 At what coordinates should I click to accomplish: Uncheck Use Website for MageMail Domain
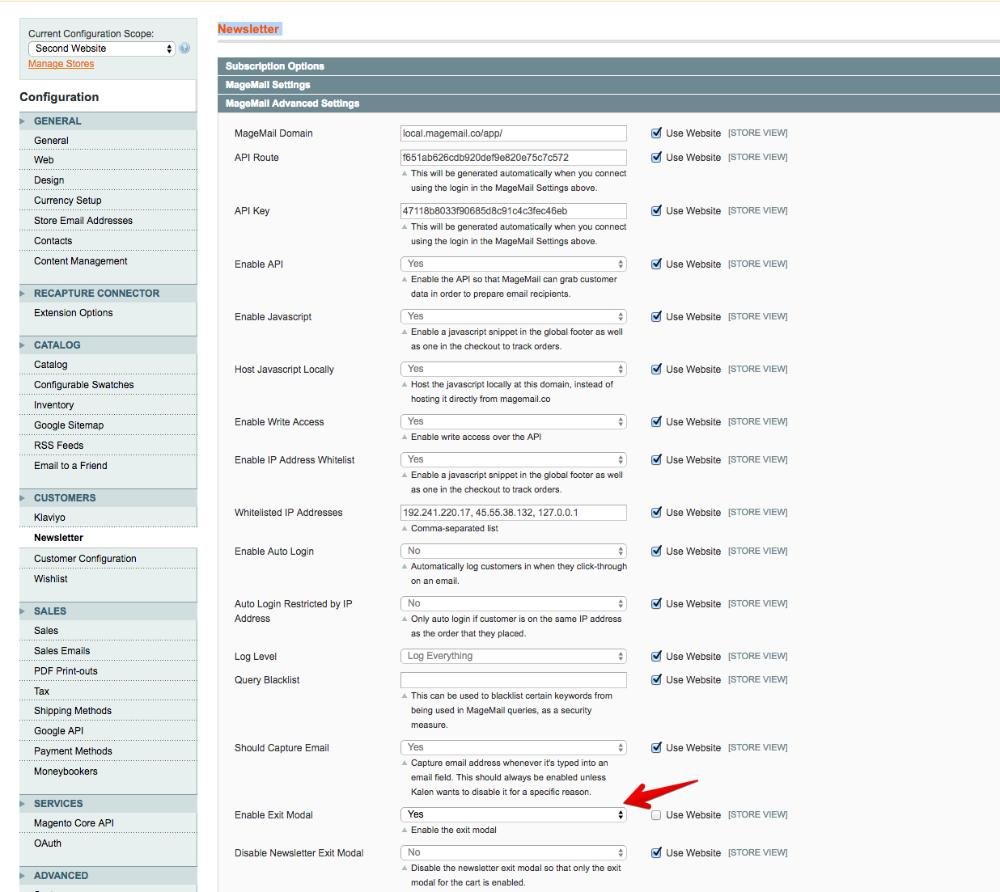point(656,132)
